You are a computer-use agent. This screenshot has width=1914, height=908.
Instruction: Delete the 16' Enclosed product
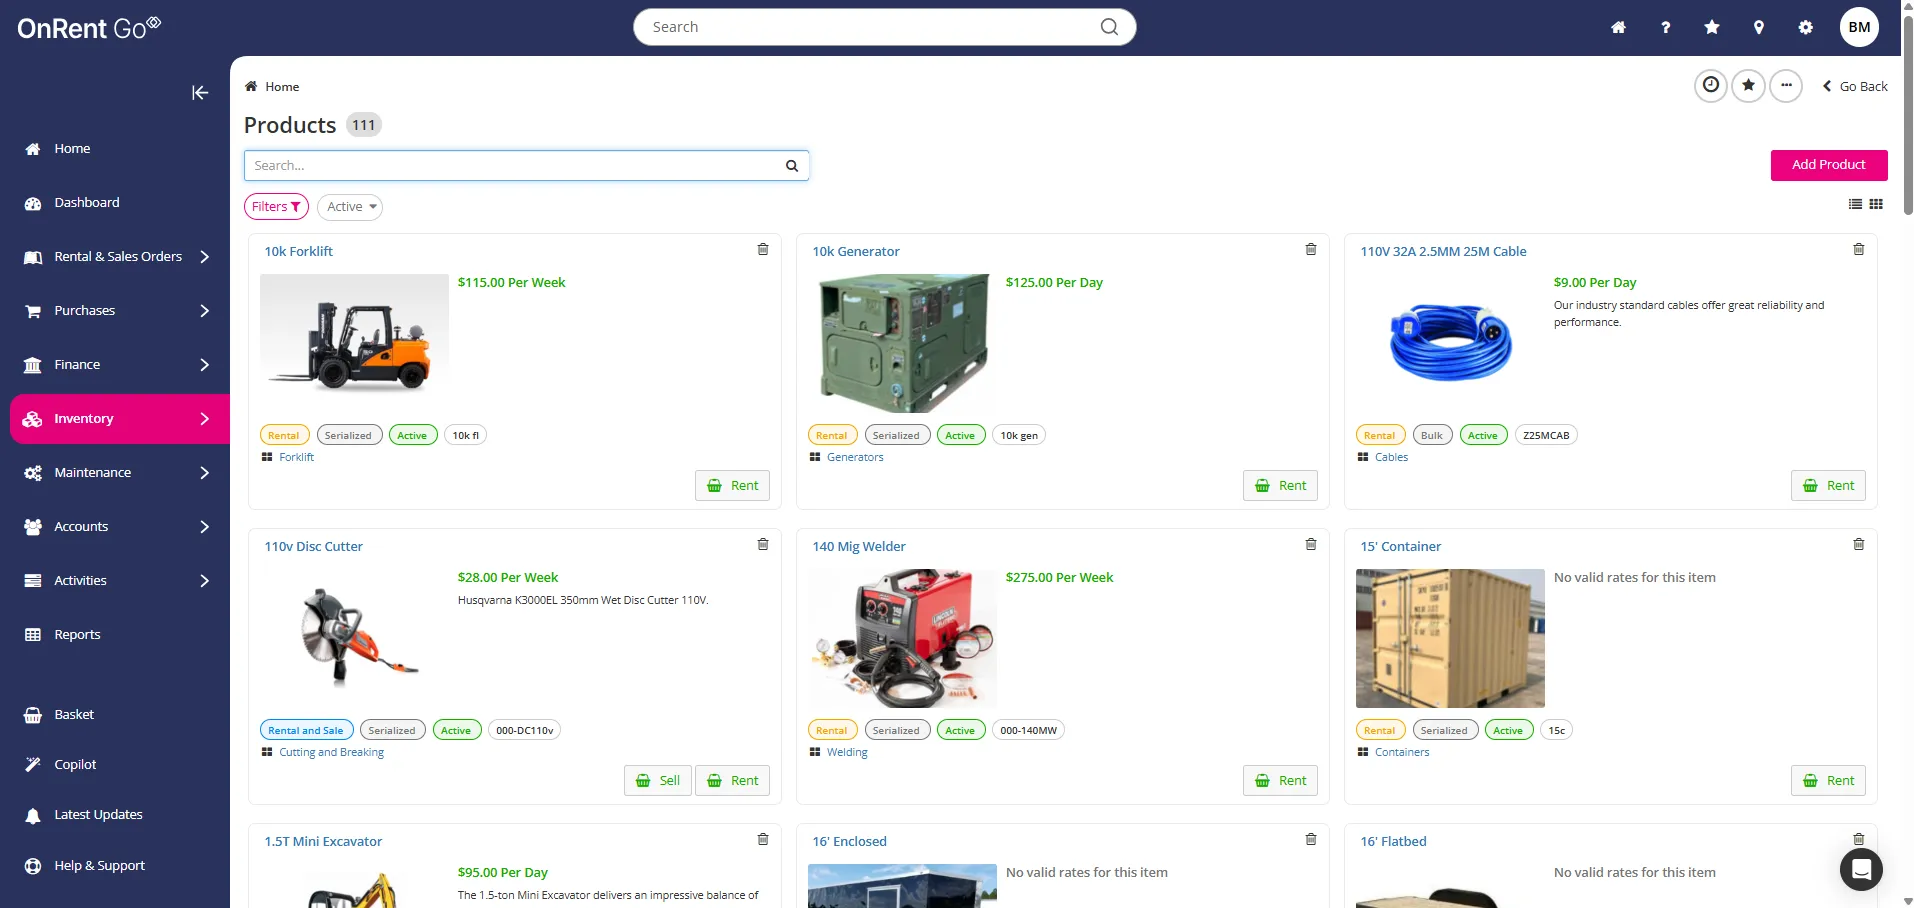pyautogui.click(x=1311, y=839)
